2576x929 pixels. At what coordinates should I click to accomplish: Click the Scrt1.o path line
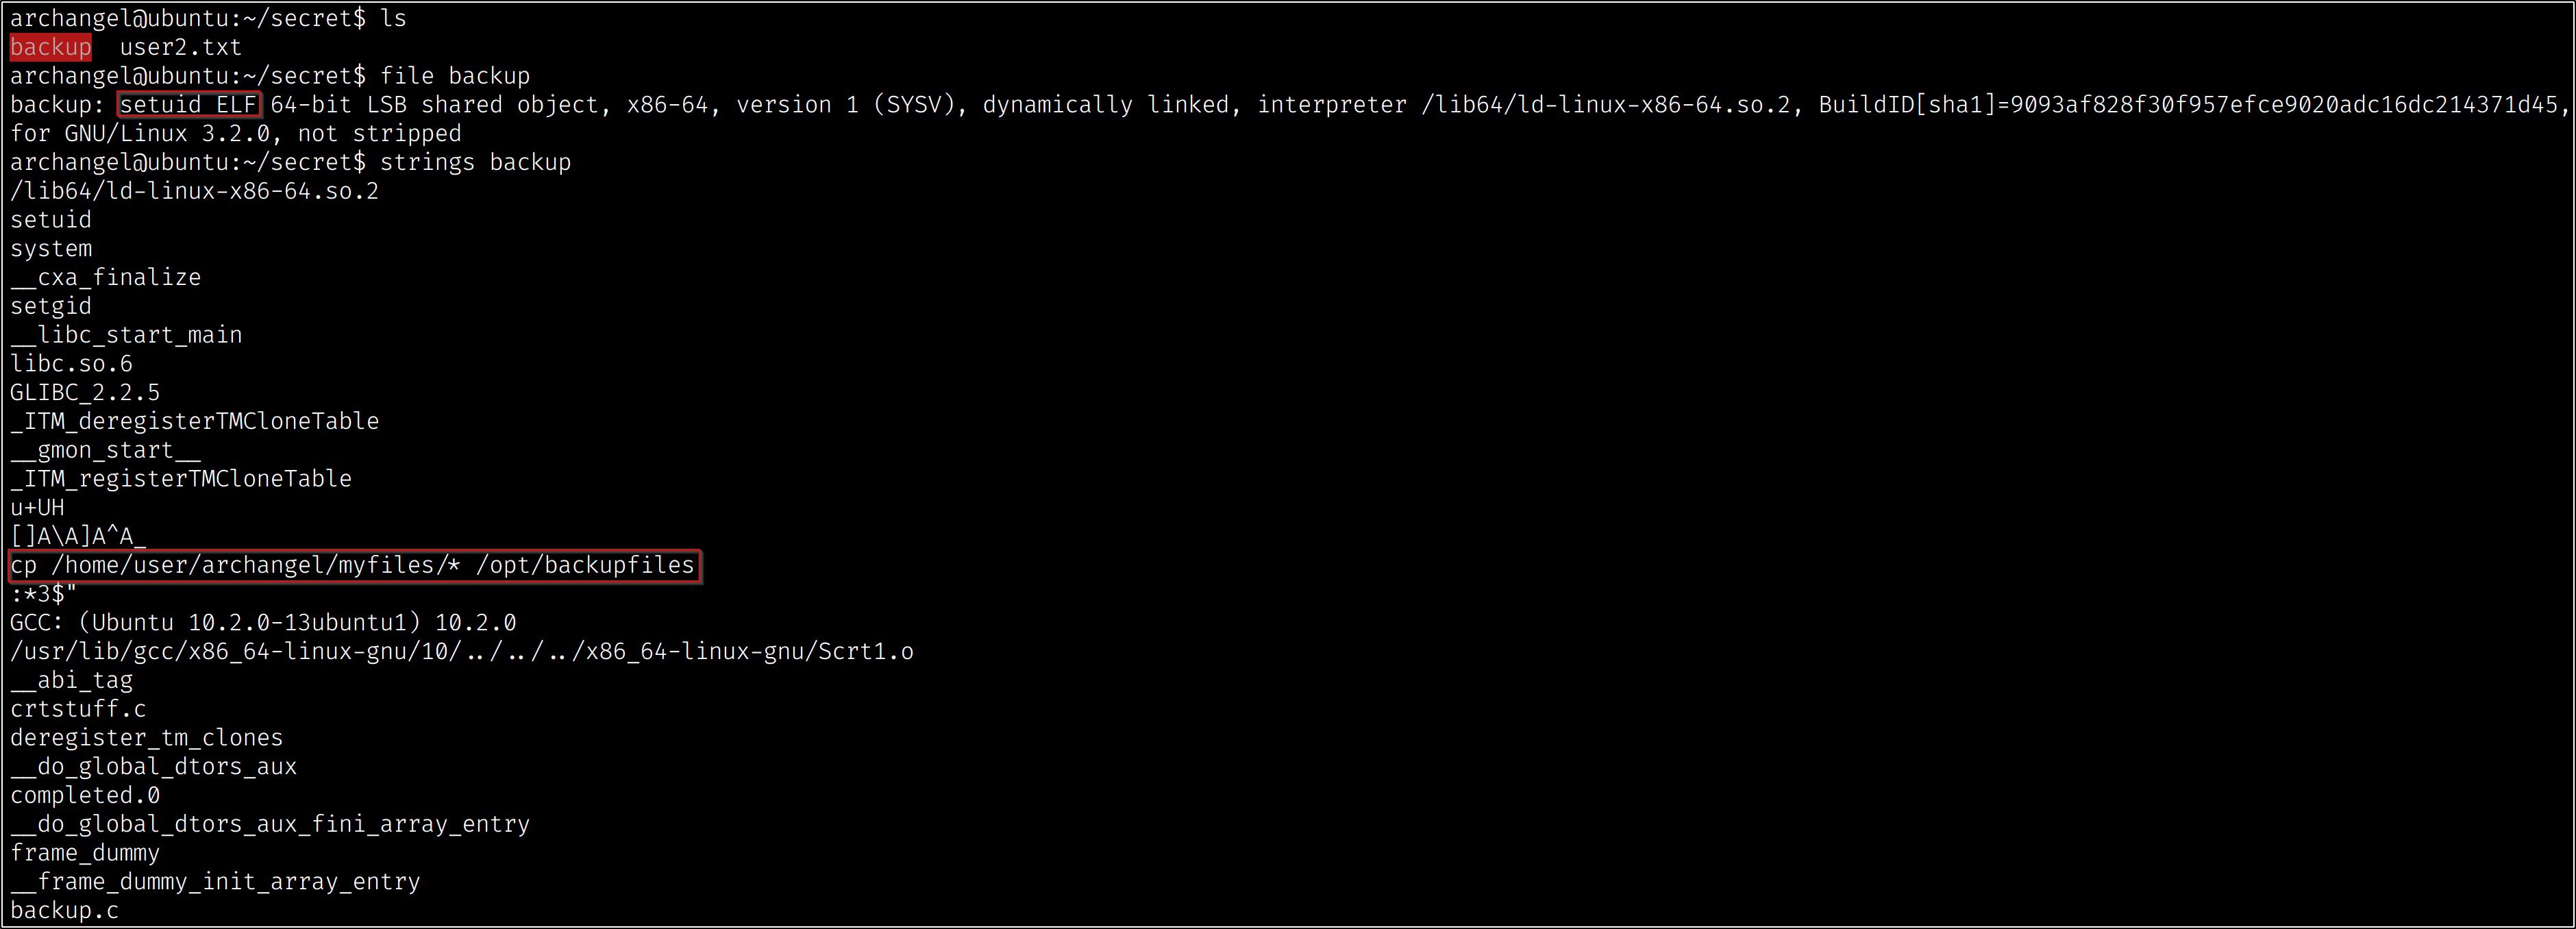tap(461, 651)
